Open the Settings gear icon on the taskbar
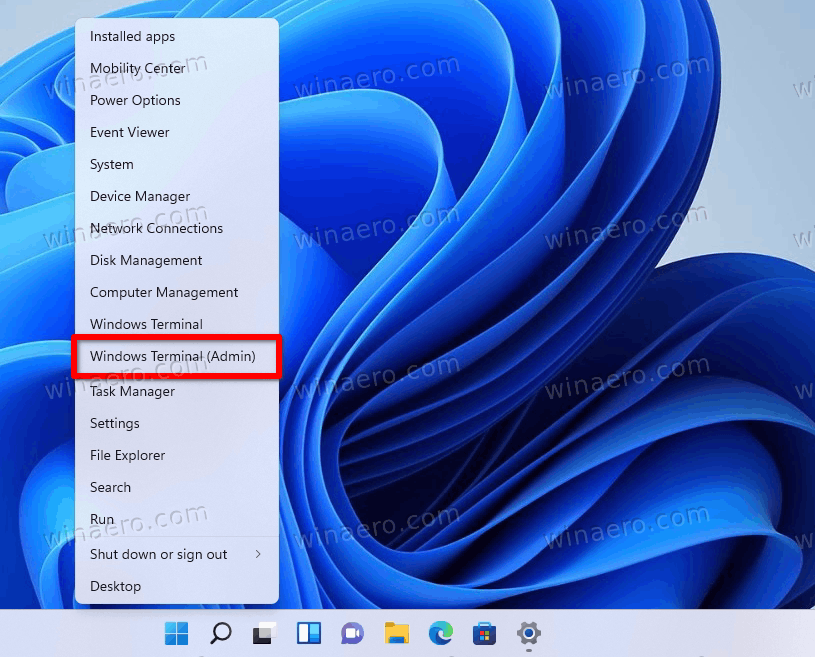 point(529,634)
